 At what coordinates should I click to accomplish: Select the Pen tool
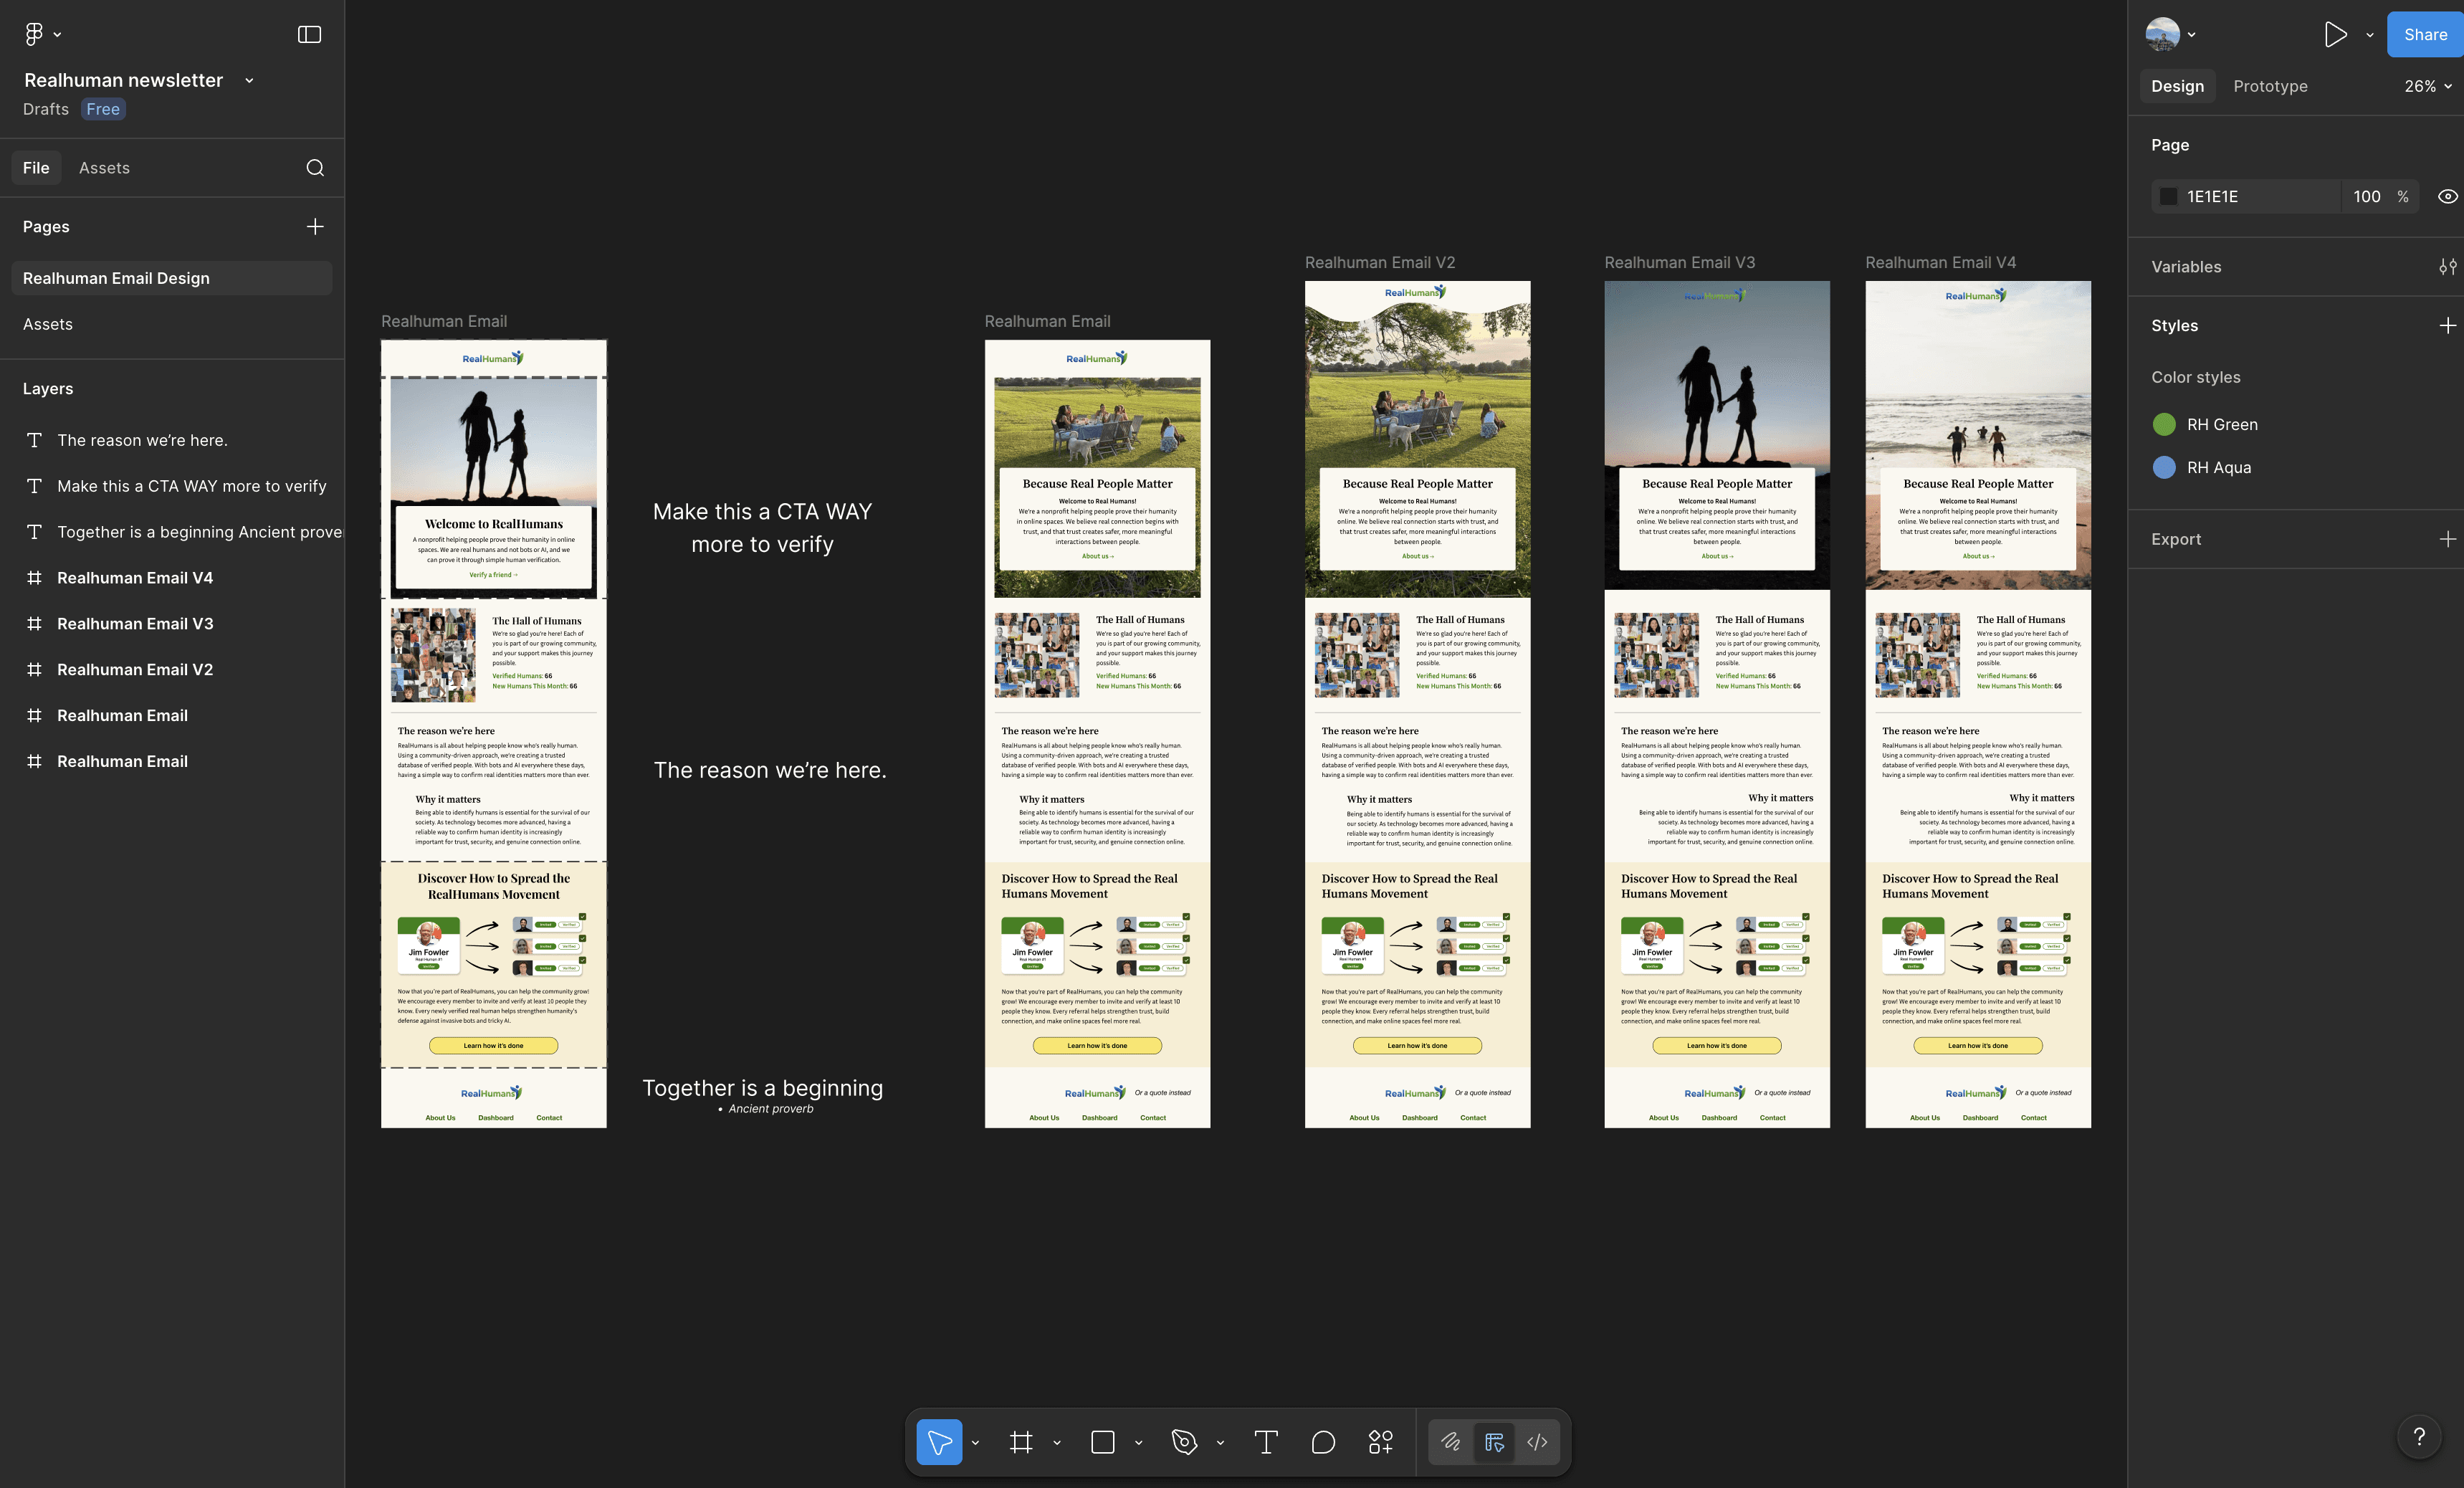[1184, 1442]
